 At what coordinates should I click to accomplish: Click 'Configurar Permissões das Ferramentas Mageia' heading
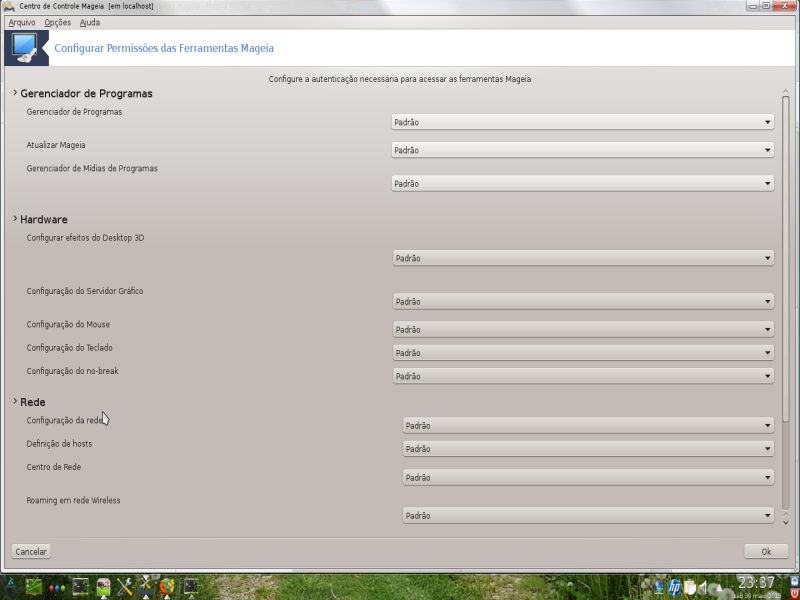164,48
